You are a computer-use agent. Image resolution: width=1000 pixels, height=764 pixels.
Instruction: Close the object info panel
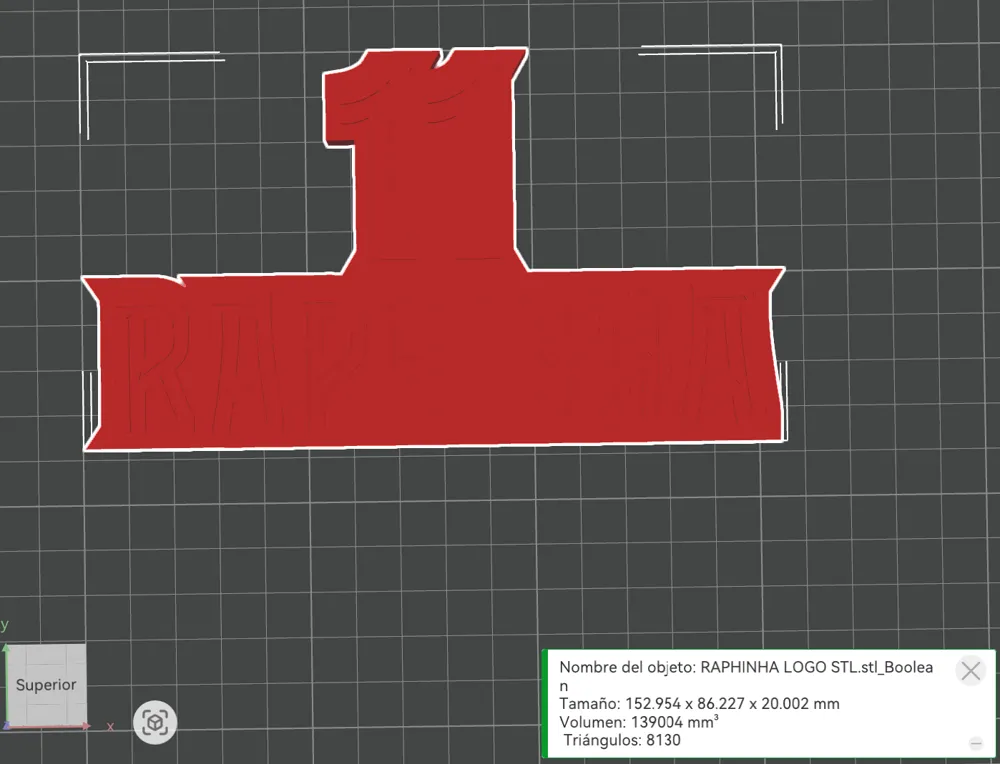(971, 671)
